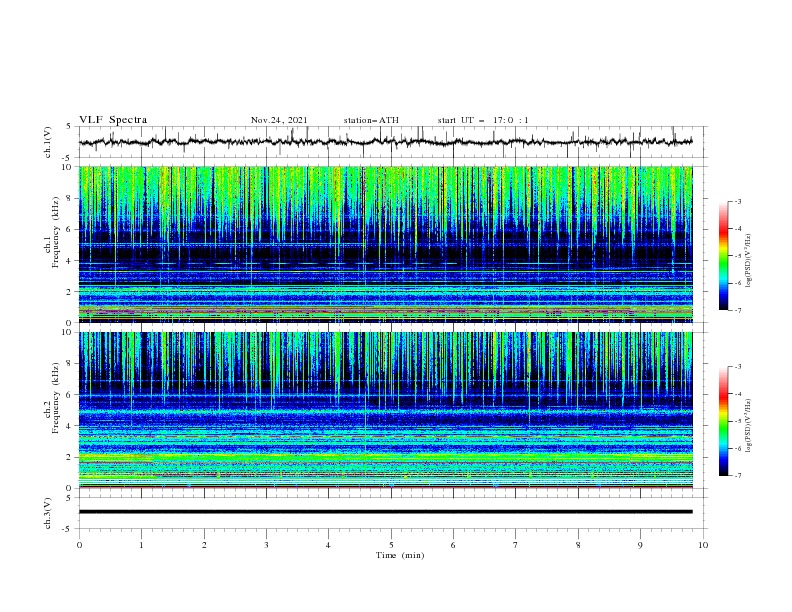The image size is (792, 612).
Task: Click the ch.1 frequency tick "10"
Action: 68,167
